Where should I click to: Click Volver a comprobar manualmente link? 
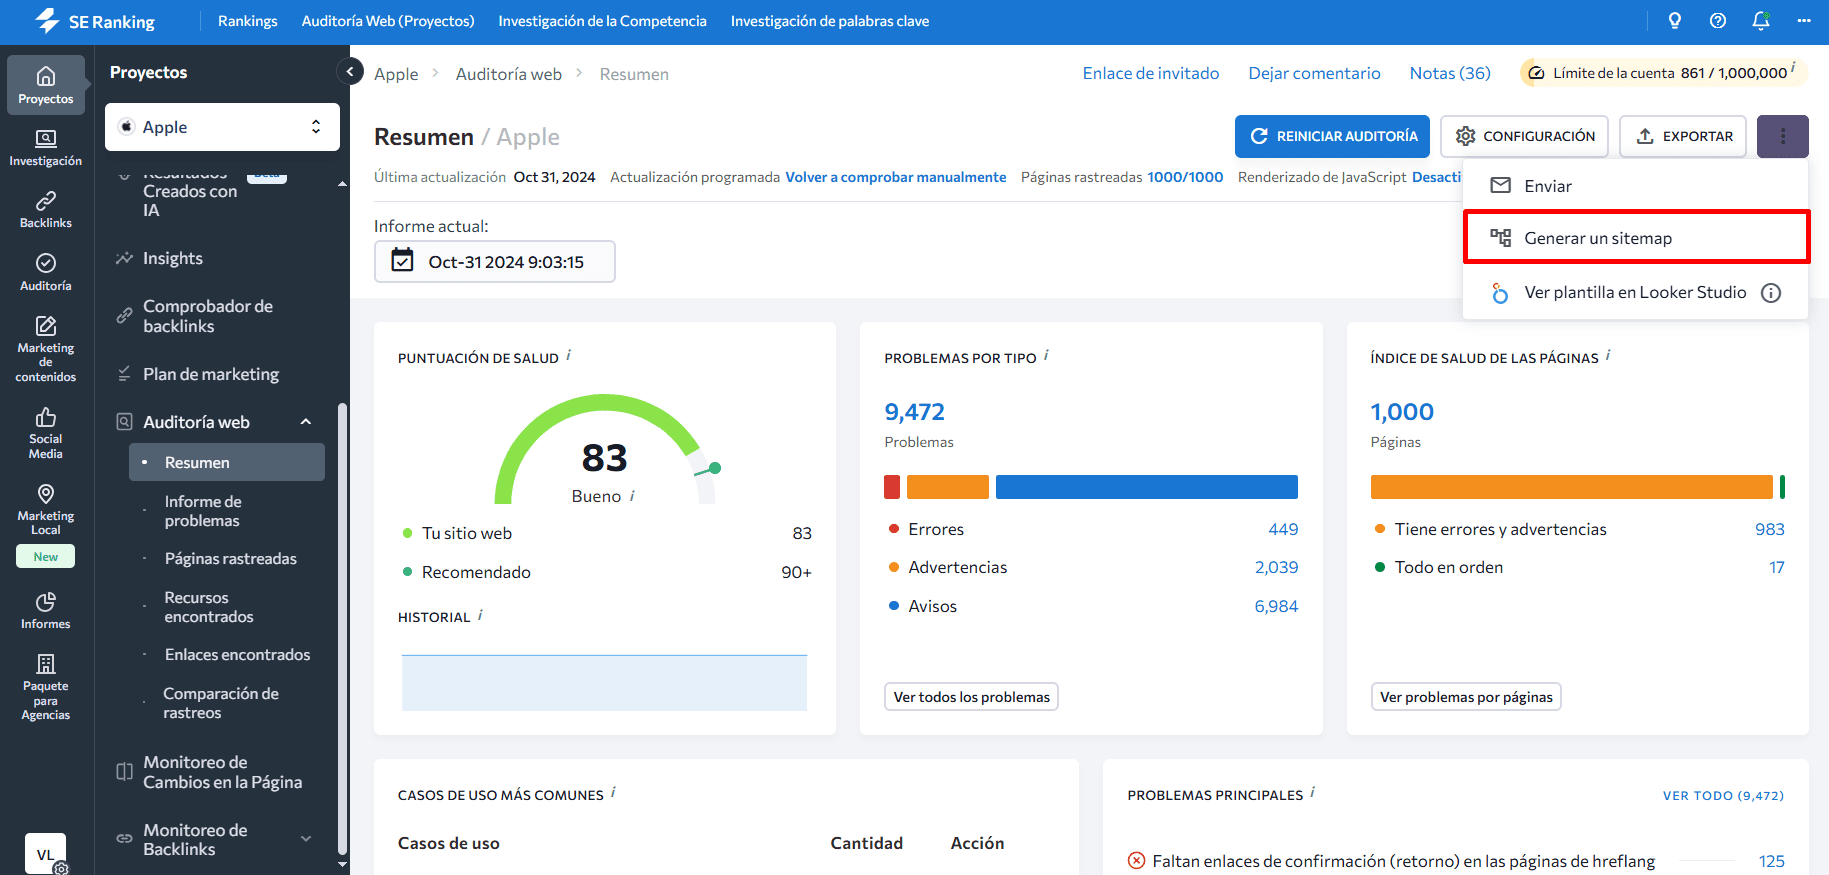tap(896, 177)
